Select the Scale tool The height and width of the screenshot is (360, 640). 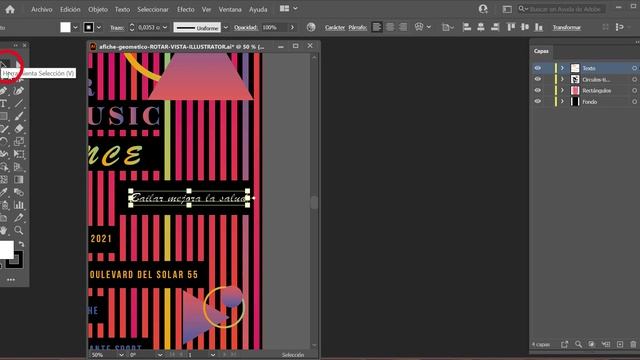coord(19,142)
